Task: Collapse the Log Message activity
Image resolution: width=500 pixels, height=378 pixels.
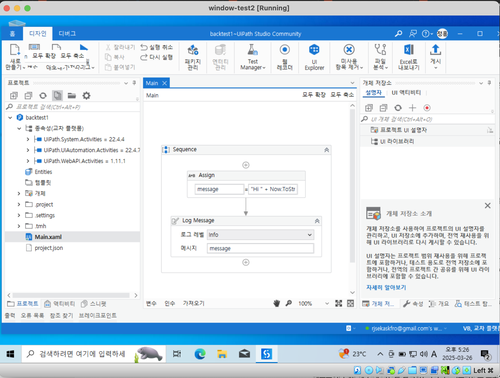Action: point(317,221)
